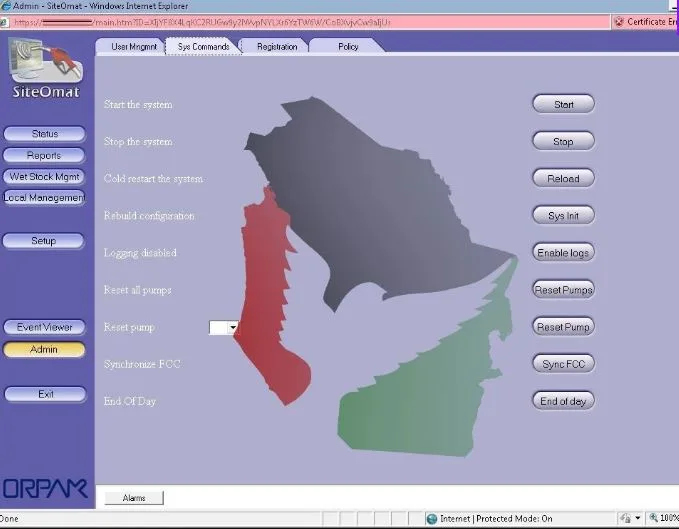This screenshot has width=679, height=529.
Task: Select the Policy tab
Action: point(347,46)
